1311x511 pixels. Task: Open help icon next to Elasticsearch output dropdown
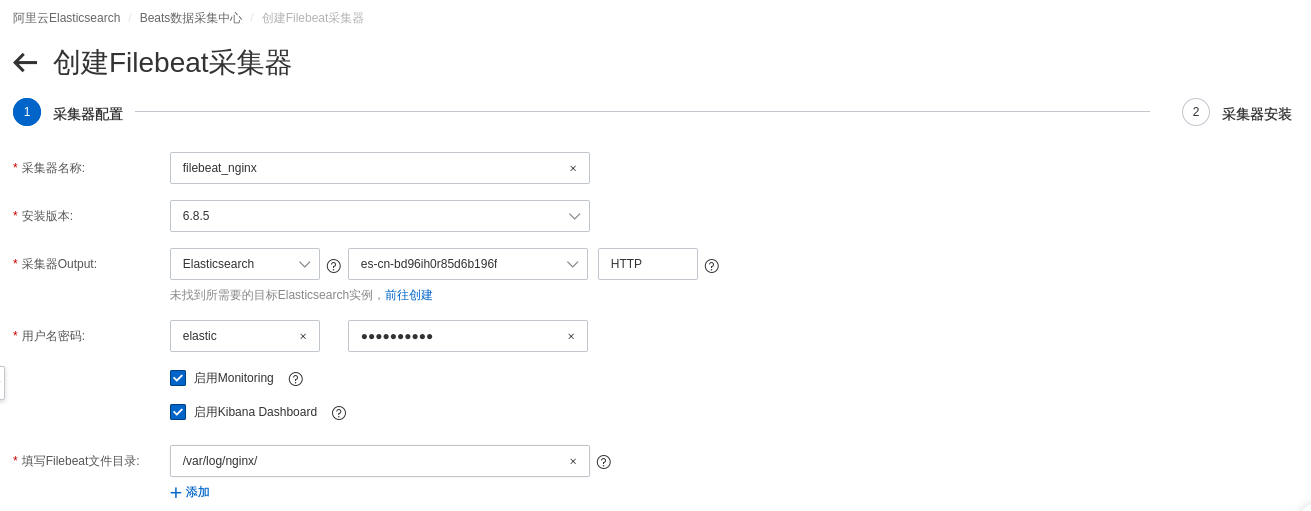334,266
